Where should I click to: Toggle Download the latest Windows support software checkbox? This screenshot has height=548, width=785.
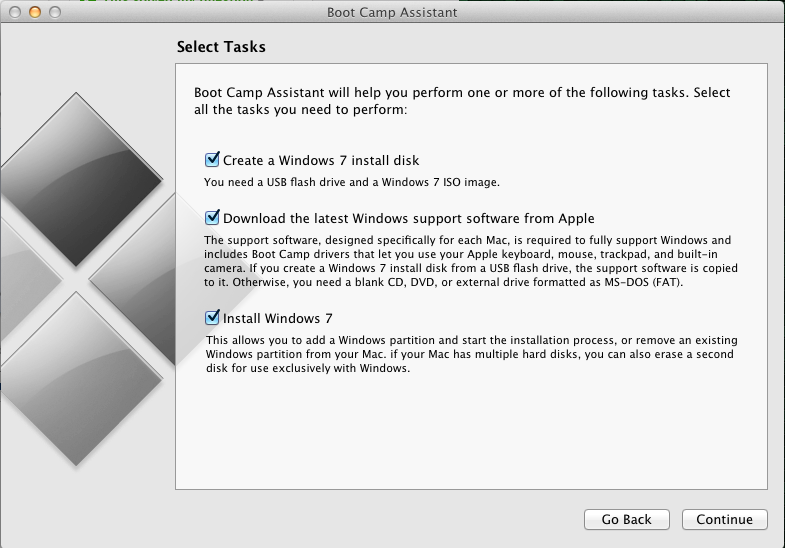click(212, 218)
